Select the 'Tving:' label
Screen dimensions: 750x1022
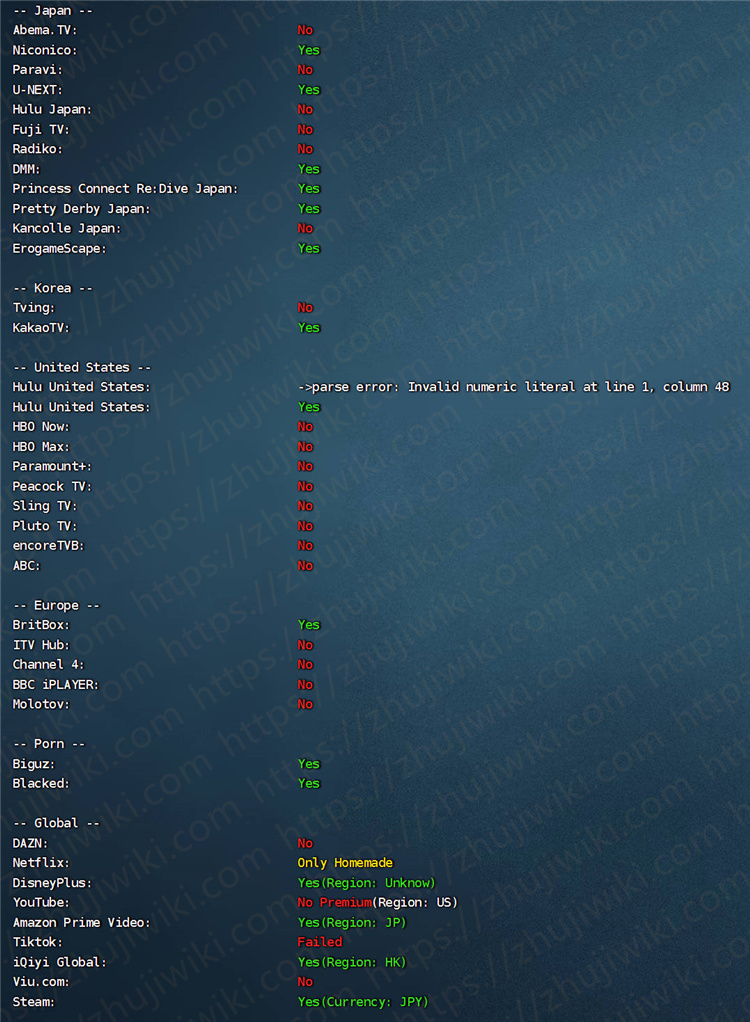[34, 308]
